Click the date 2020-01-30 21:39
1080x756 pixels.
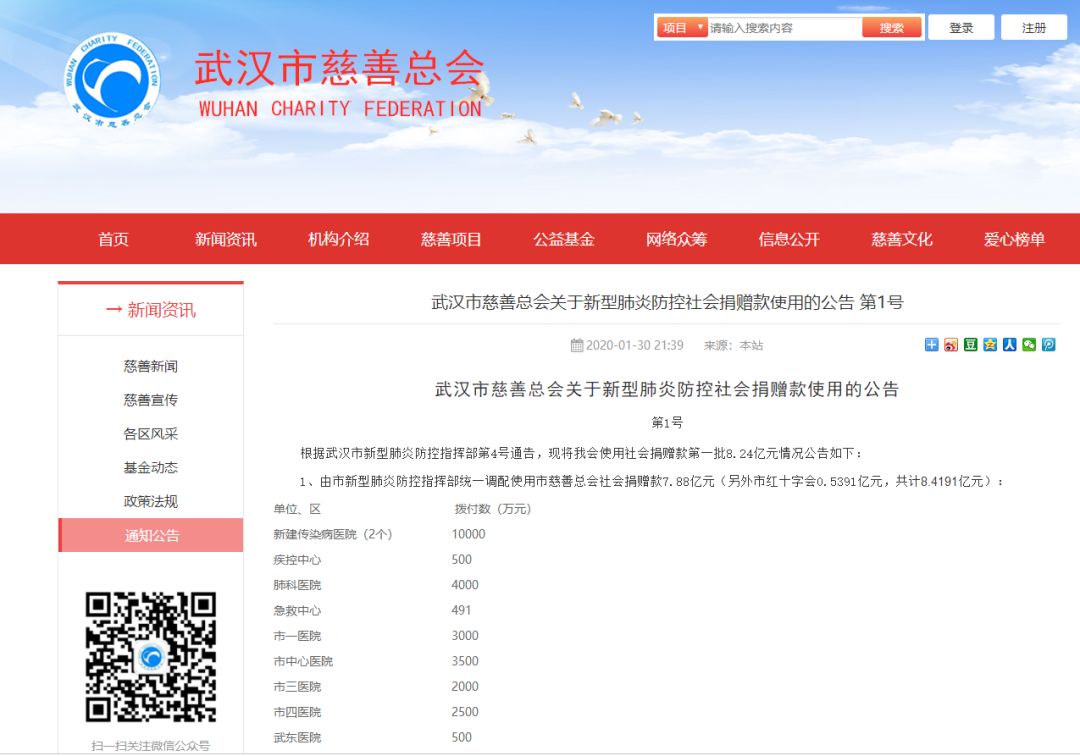634,345
